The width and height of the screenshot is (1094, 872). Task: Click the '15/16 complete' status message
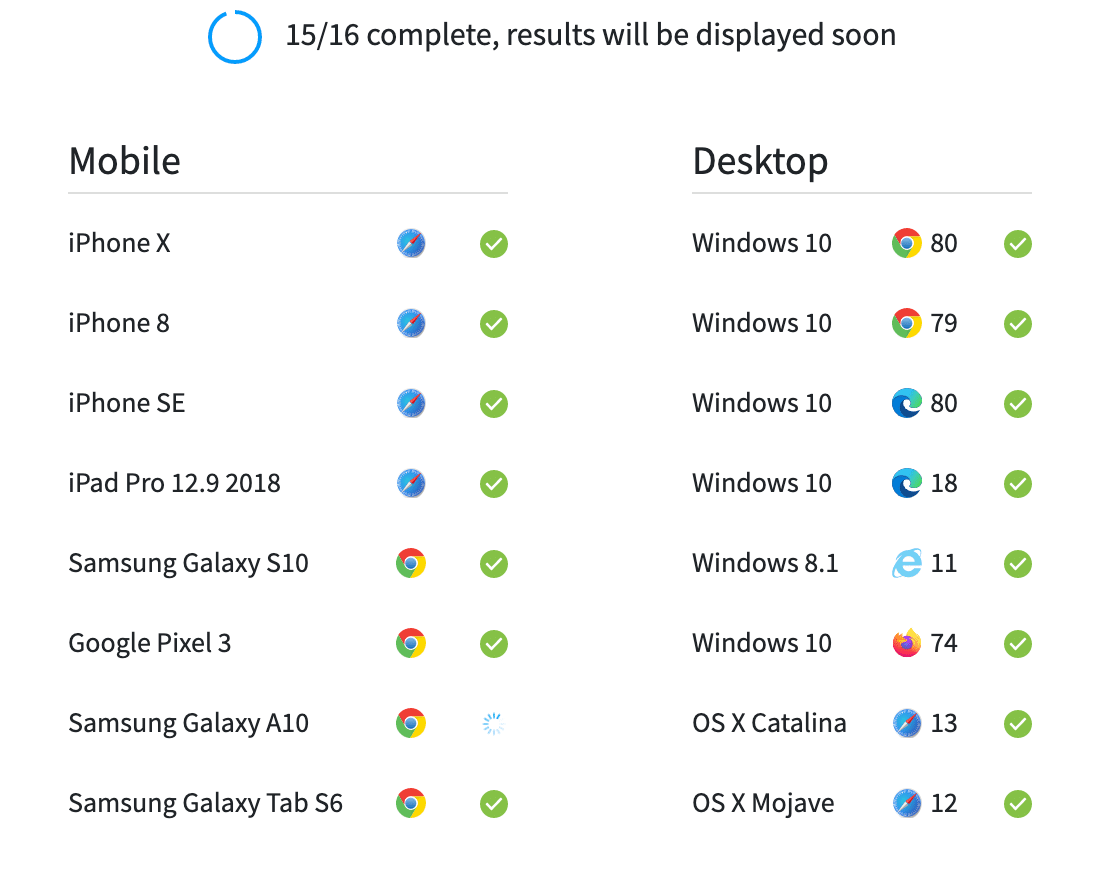pyautogui.click(x=591, y=36)
